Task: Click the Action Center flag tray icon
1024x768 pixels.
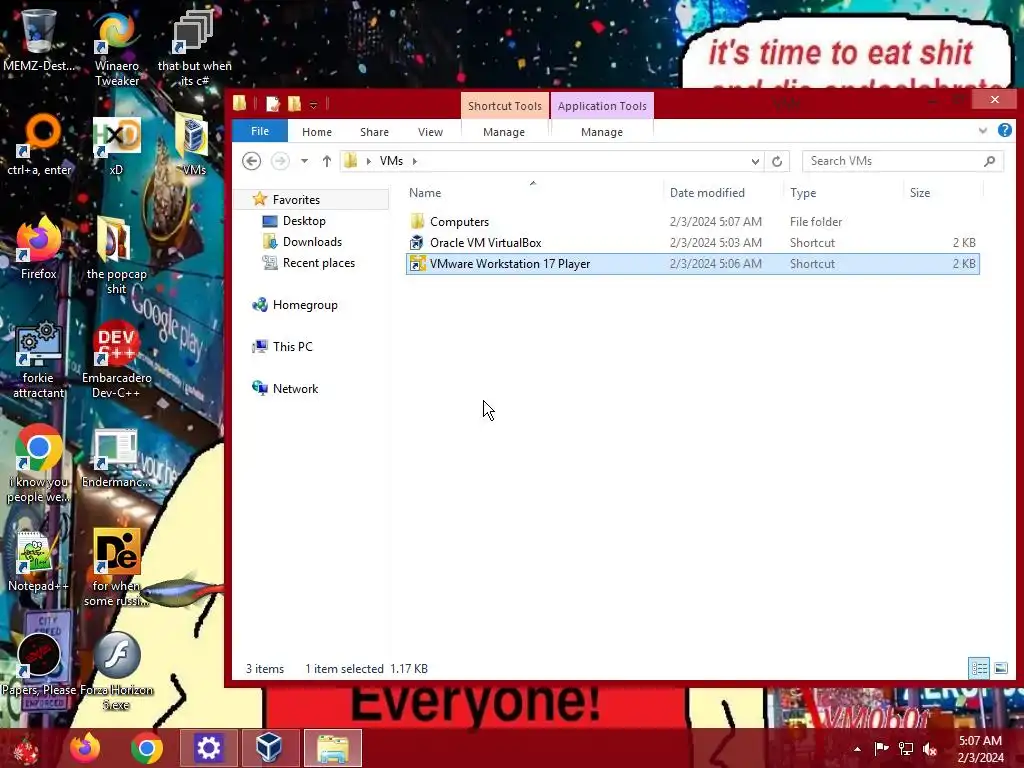Action: 881,749
